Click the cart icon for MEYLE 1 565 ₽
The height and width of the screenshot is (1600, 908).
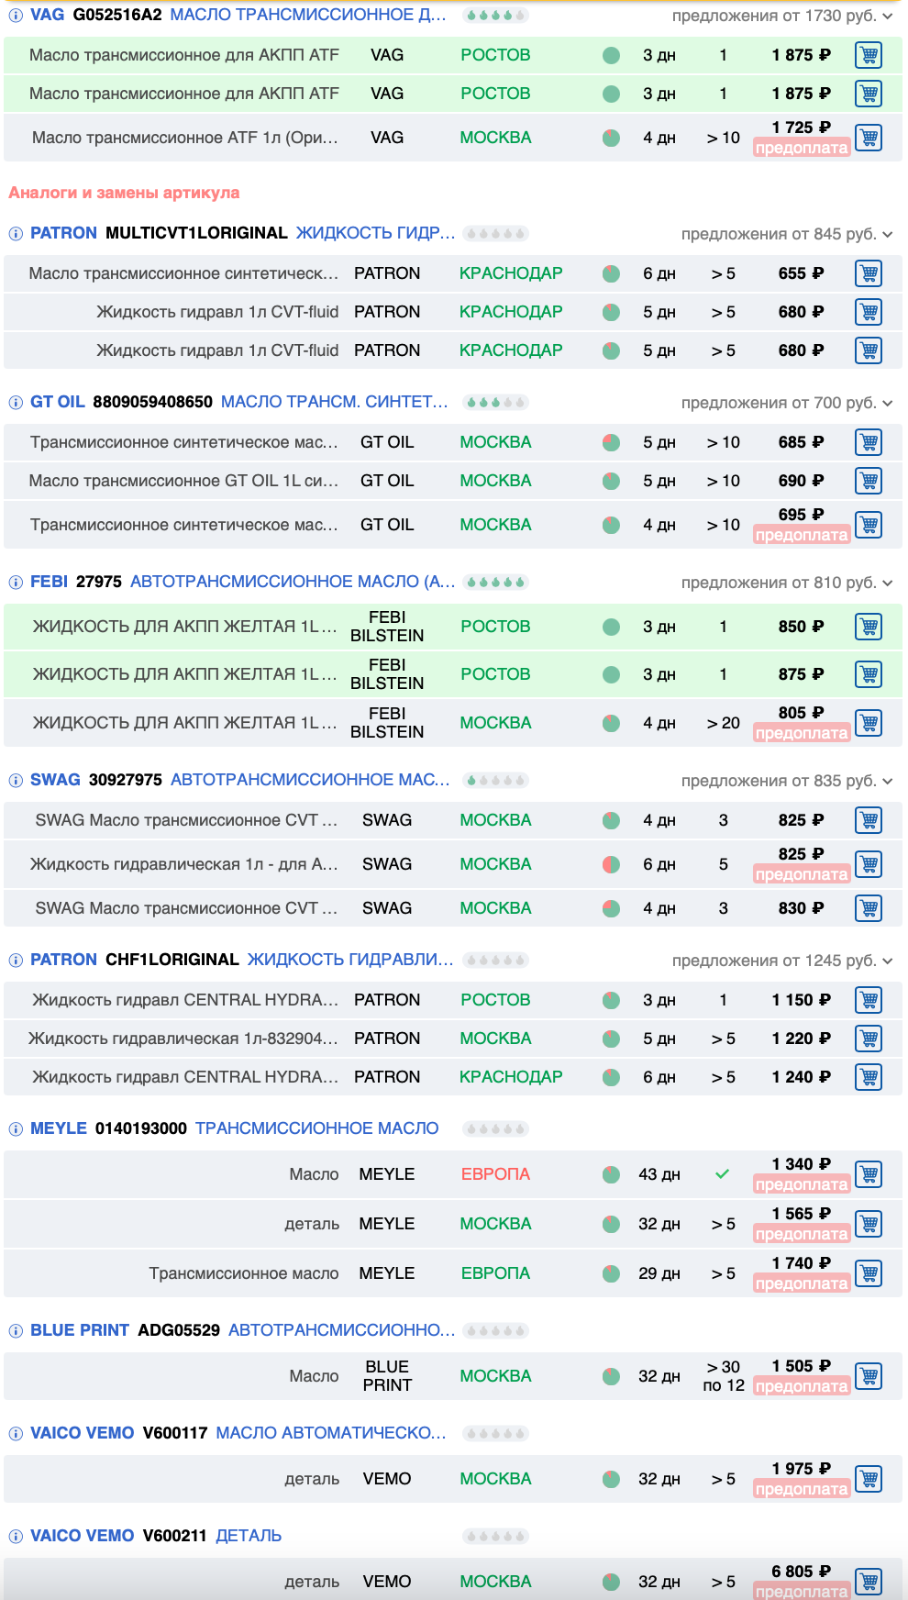coord(869,1224)
